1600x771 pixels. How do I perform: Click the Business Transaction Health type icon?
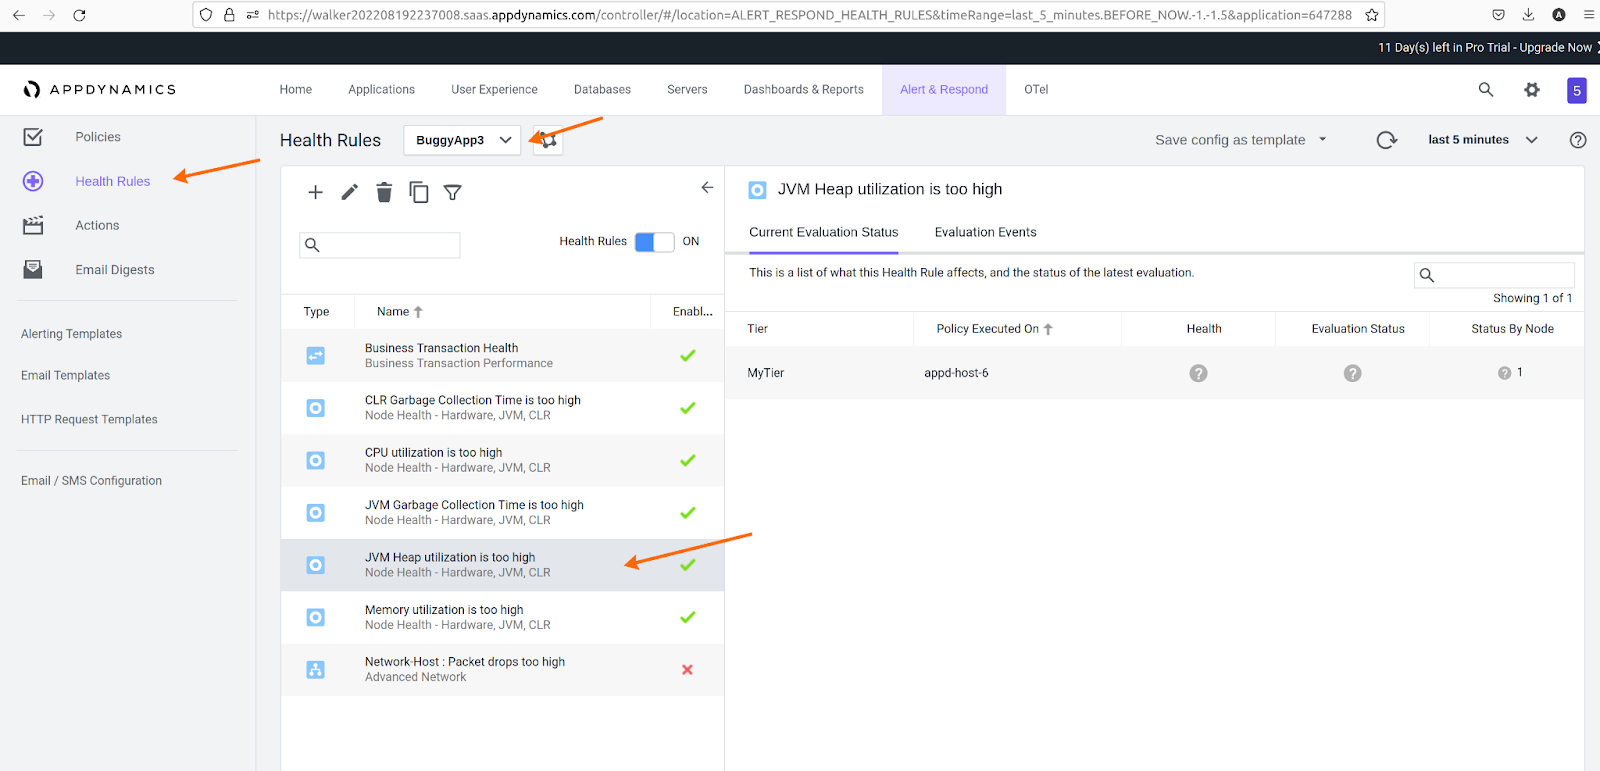[315, 356]
